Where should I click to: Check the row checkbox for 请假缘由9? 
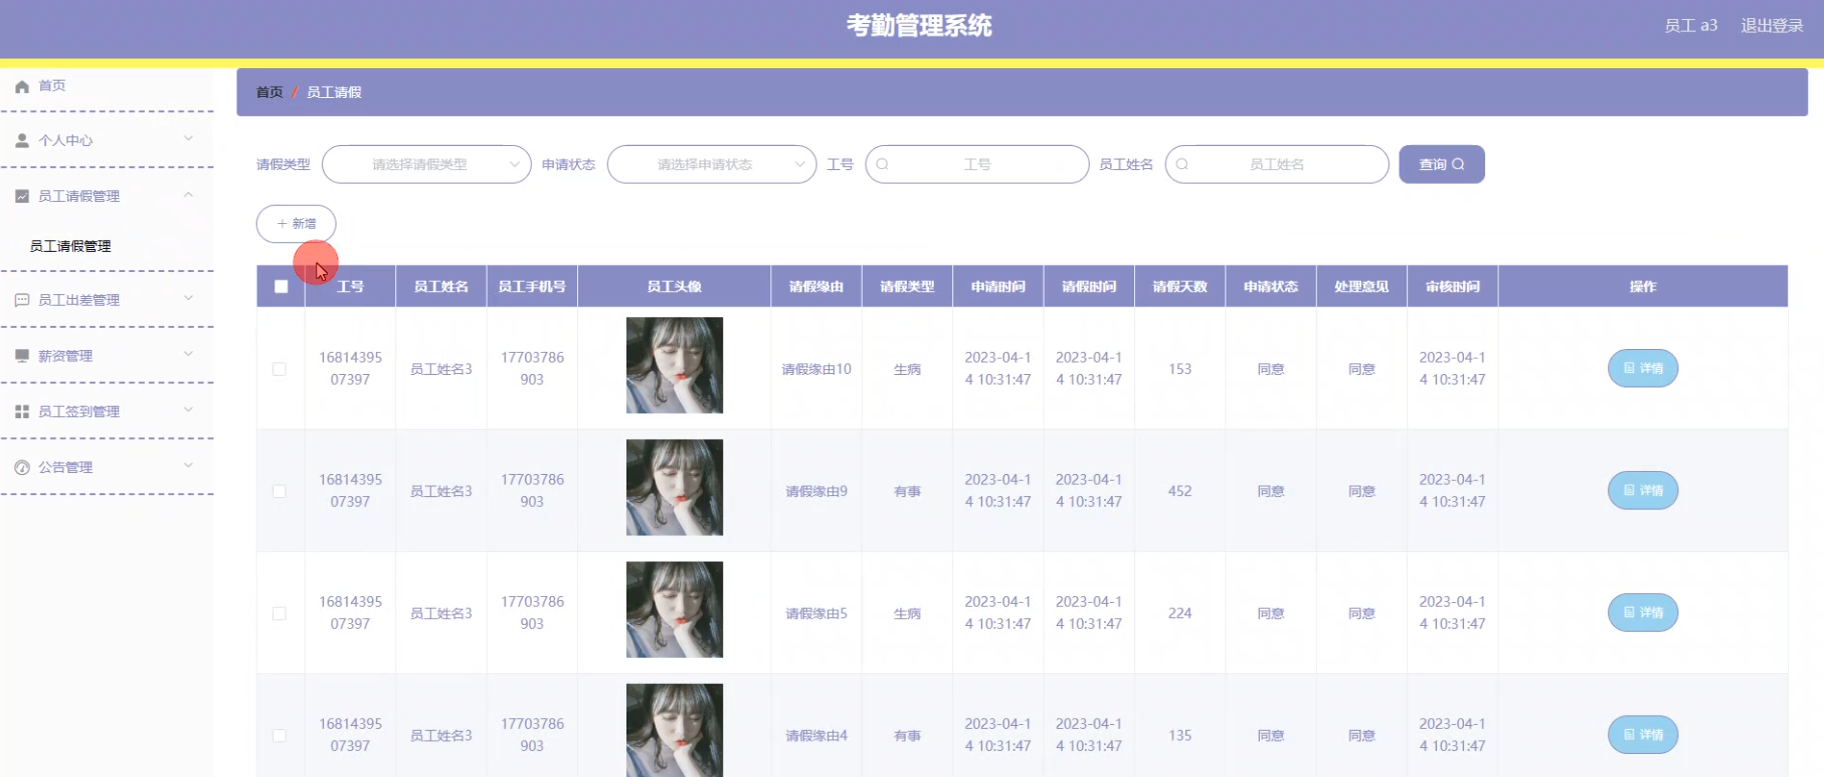[x=280, y=491]
